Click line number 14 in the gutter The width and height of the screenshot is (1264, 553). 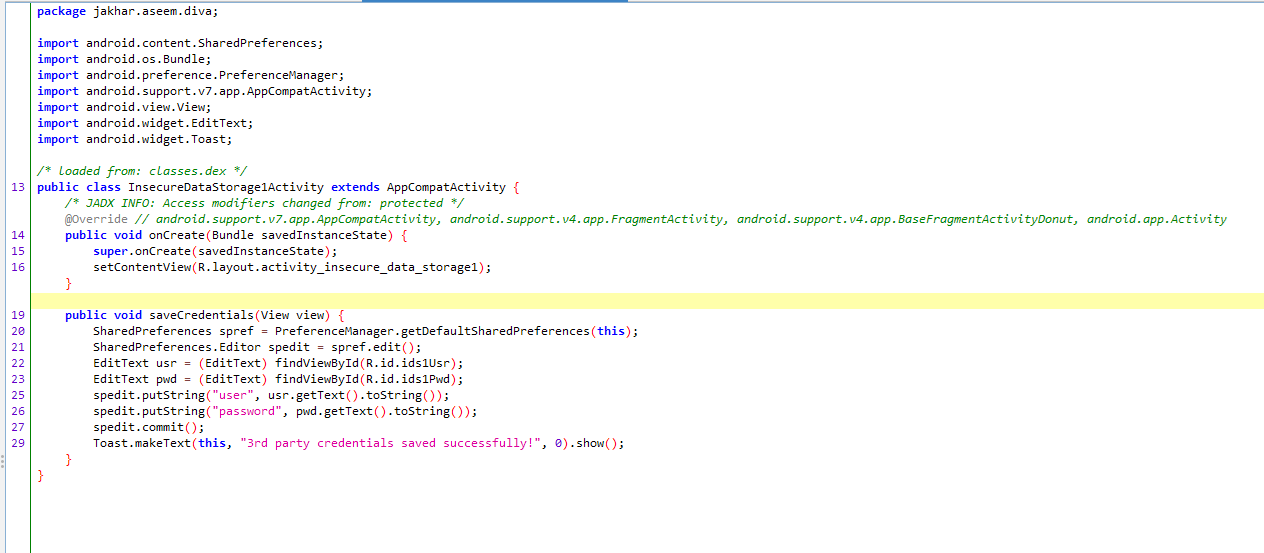point(19,235)
